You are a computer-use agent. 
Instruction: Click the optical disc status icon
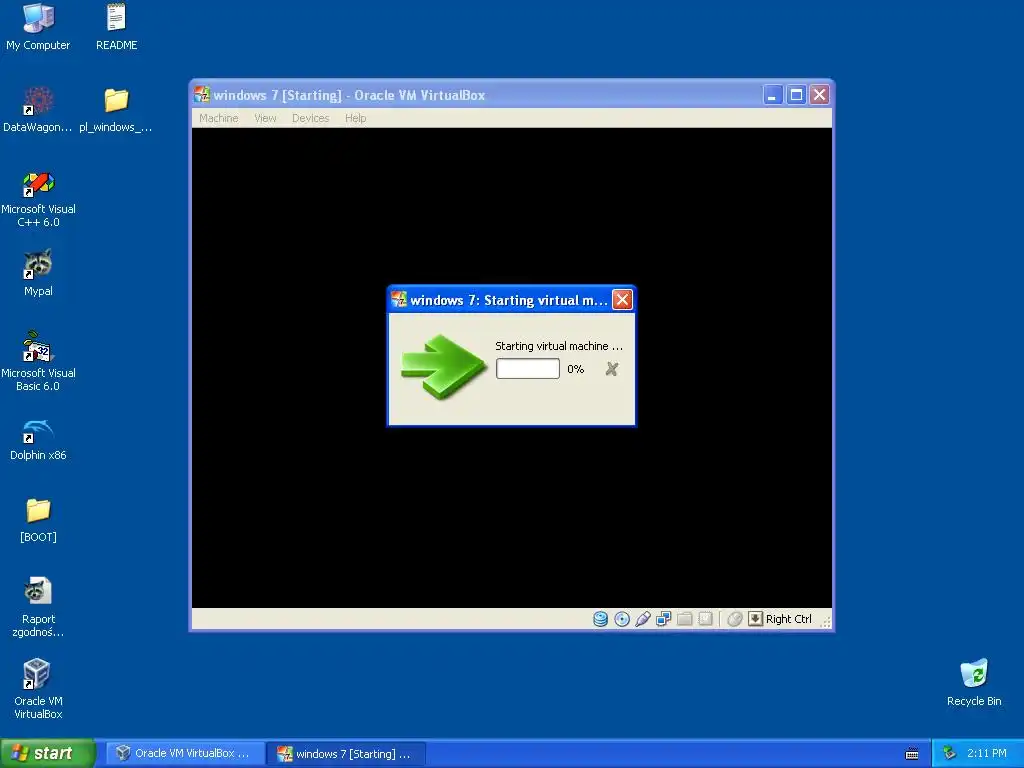pos(622,618)
